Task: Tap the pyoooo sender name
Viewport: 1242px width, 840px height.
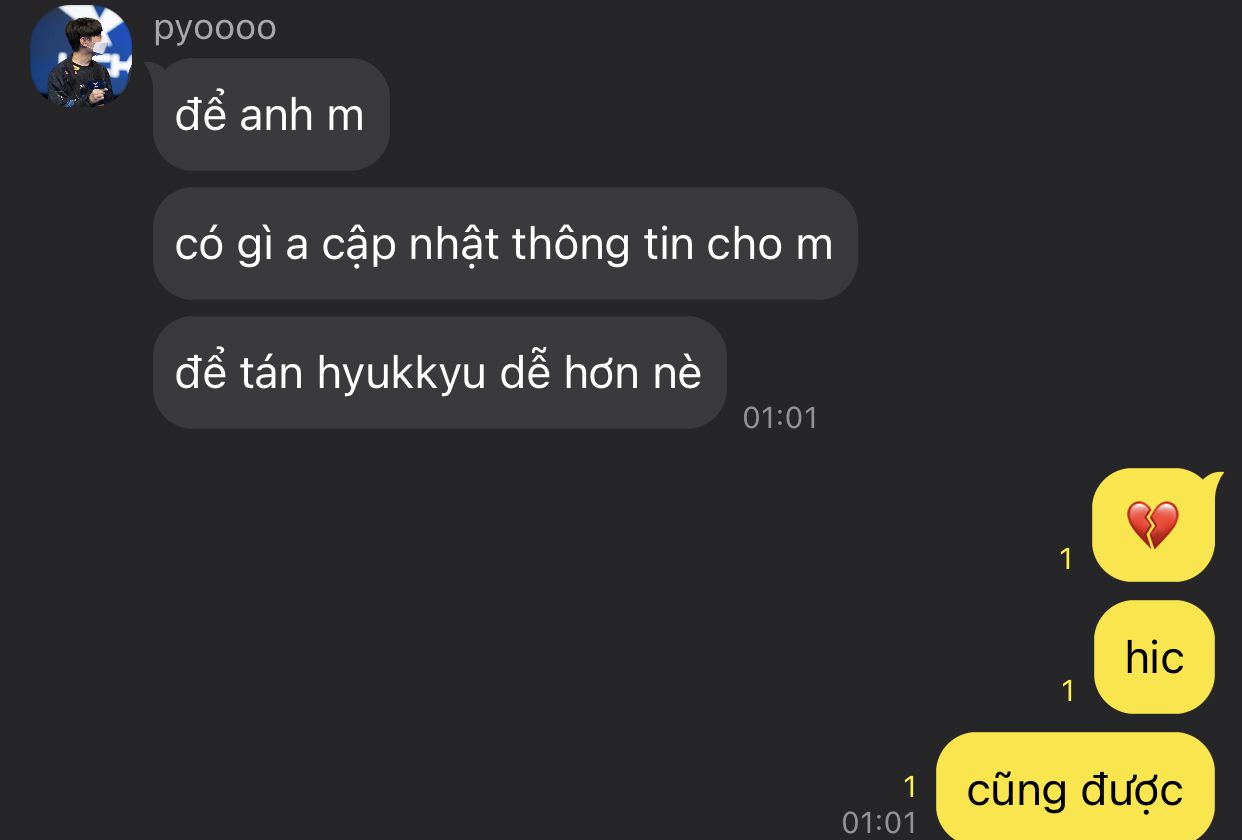Action: pos(215,28)
